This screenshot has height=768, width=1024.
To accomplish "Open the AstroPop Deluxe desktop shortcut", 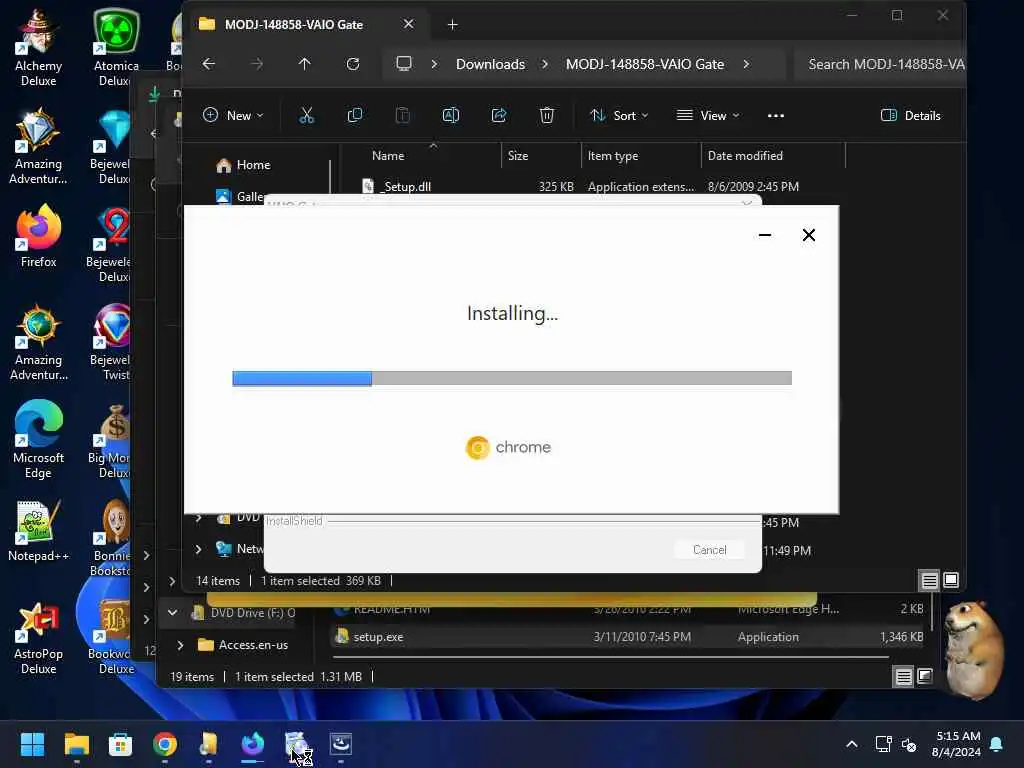I will (x=38, y=637).
